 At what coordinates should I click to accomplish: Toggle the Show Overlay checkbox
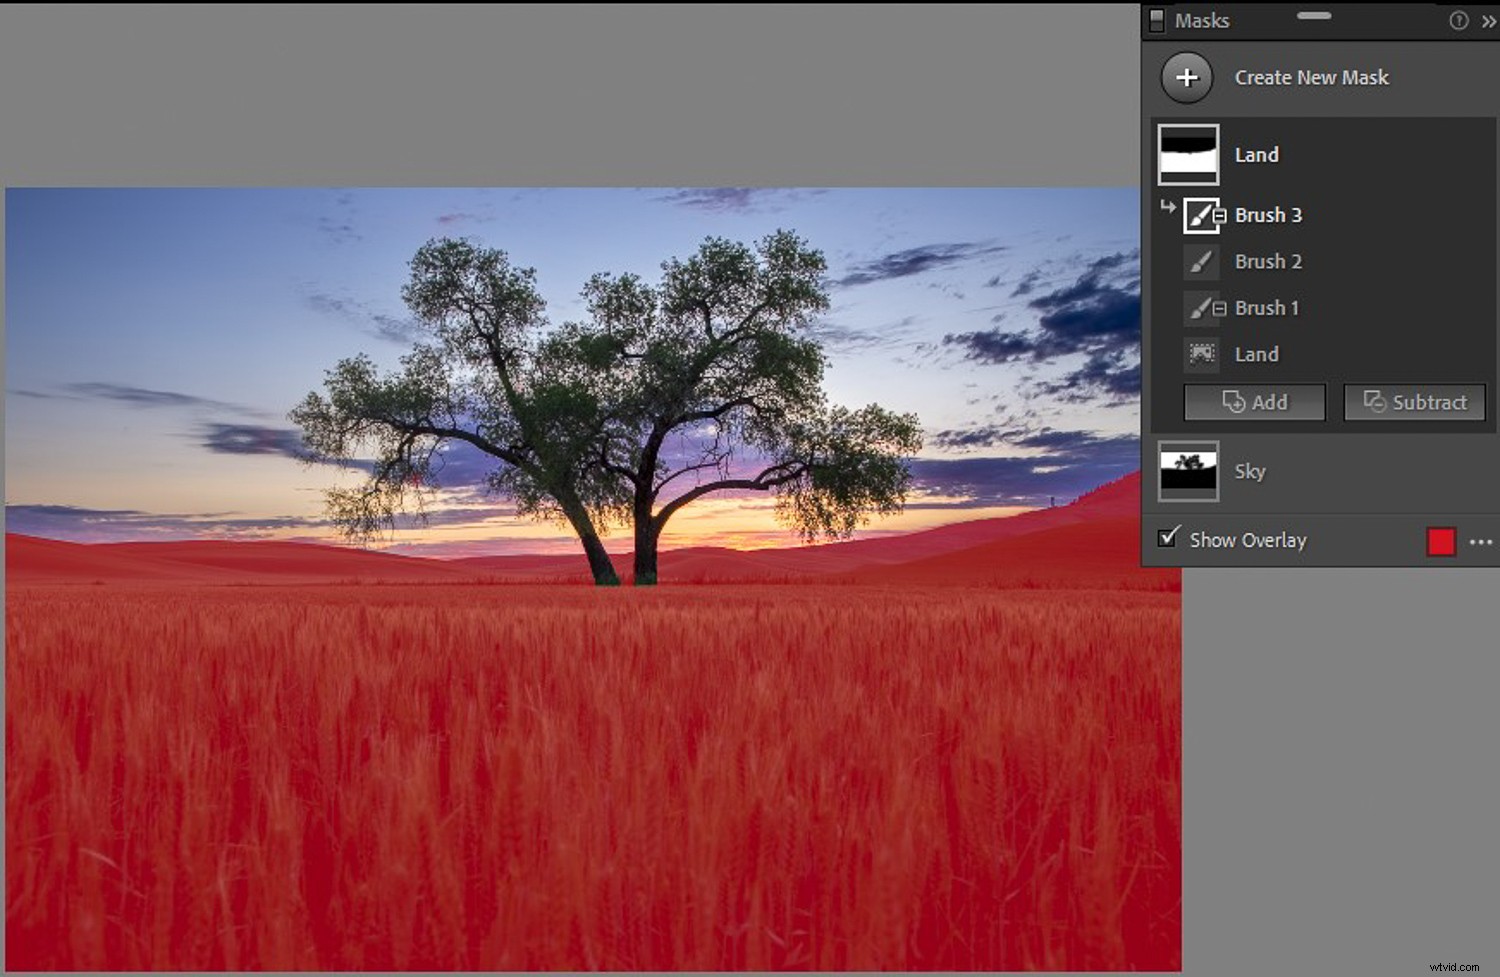tap(1168, 539)
